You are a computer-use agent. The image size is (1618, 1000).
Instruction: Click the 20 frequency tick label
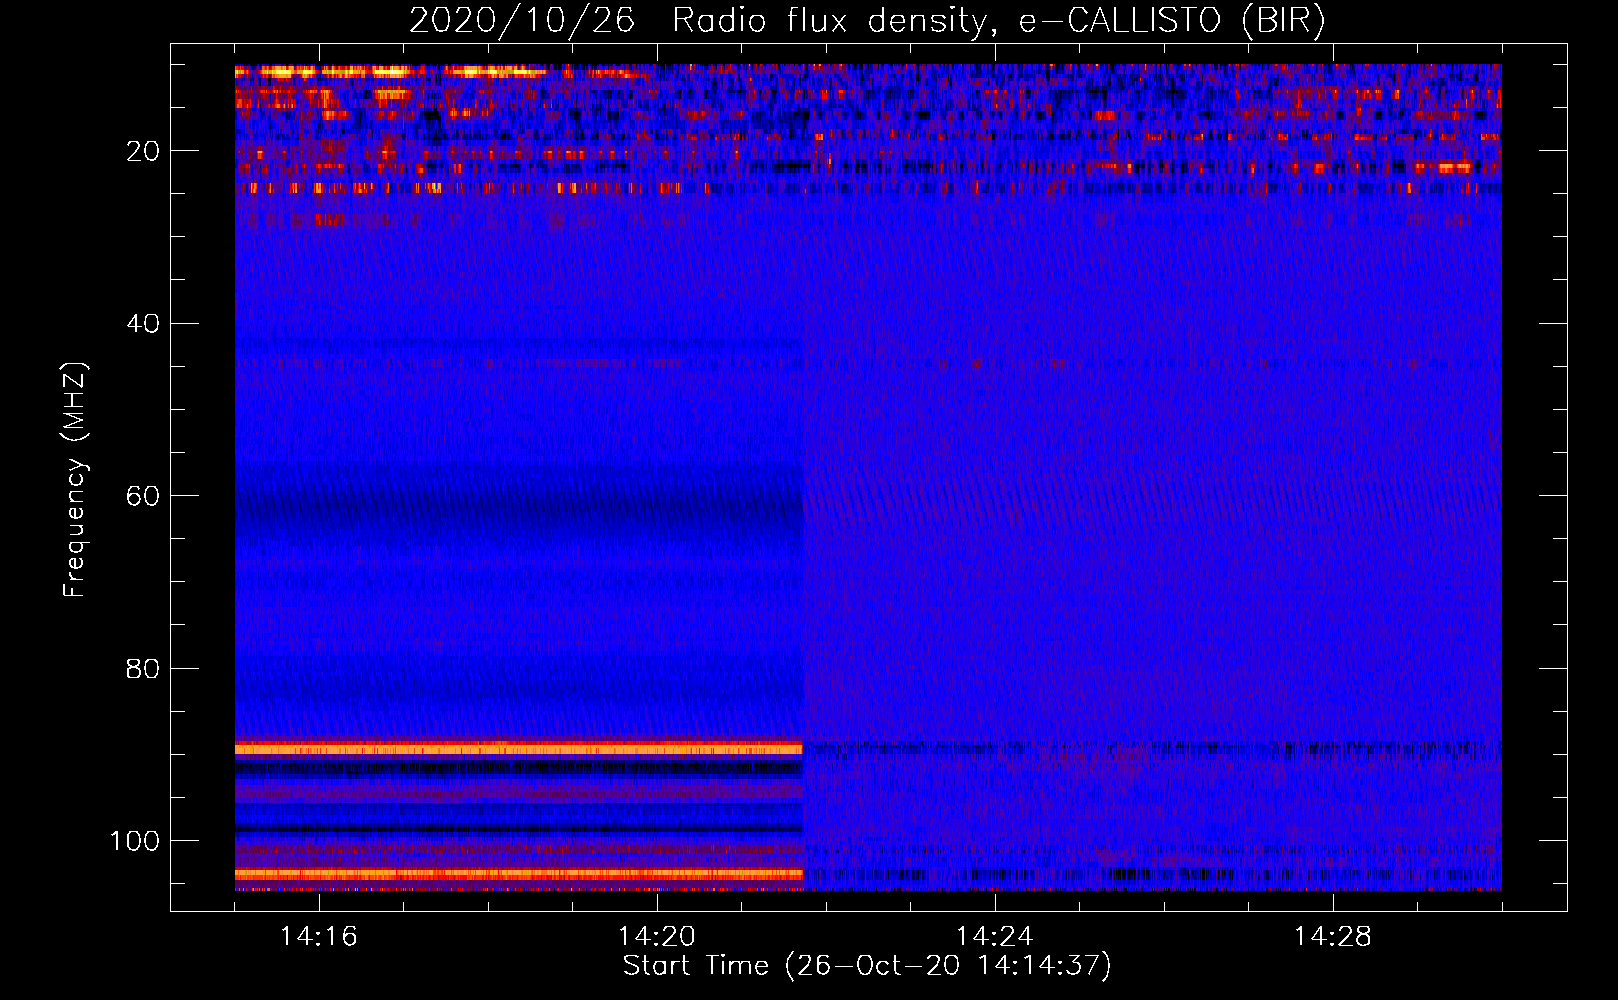(143, 151)
